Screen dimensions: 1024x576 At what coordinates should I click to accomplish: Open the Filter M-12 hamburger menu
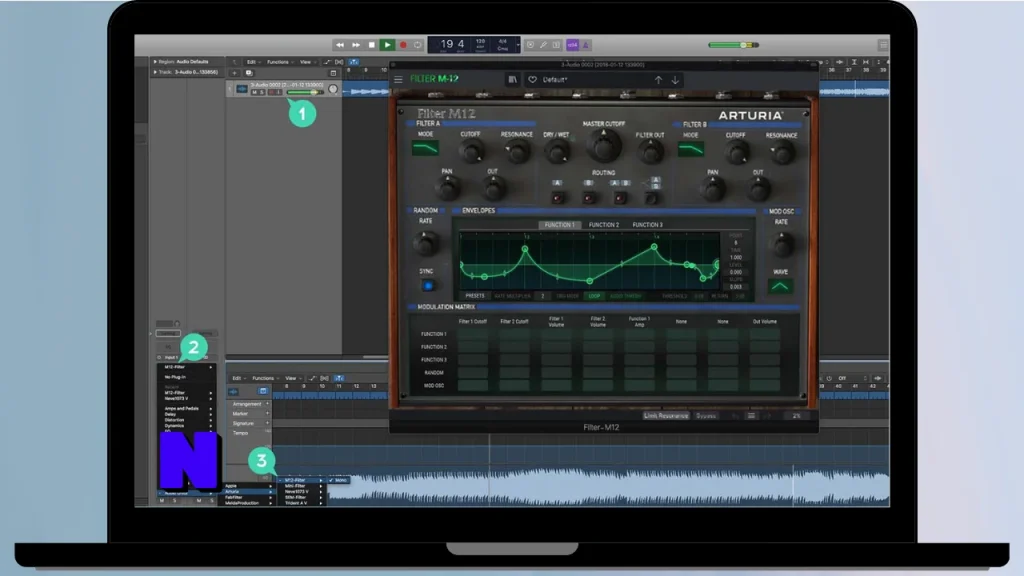398,80
